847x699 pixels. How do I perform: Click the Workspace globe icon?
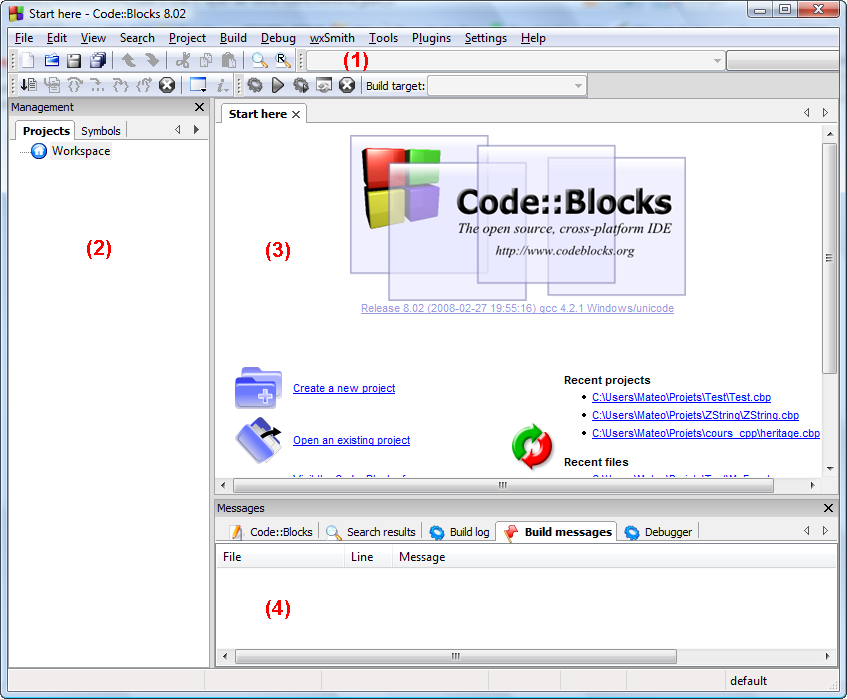click(39, 151)
